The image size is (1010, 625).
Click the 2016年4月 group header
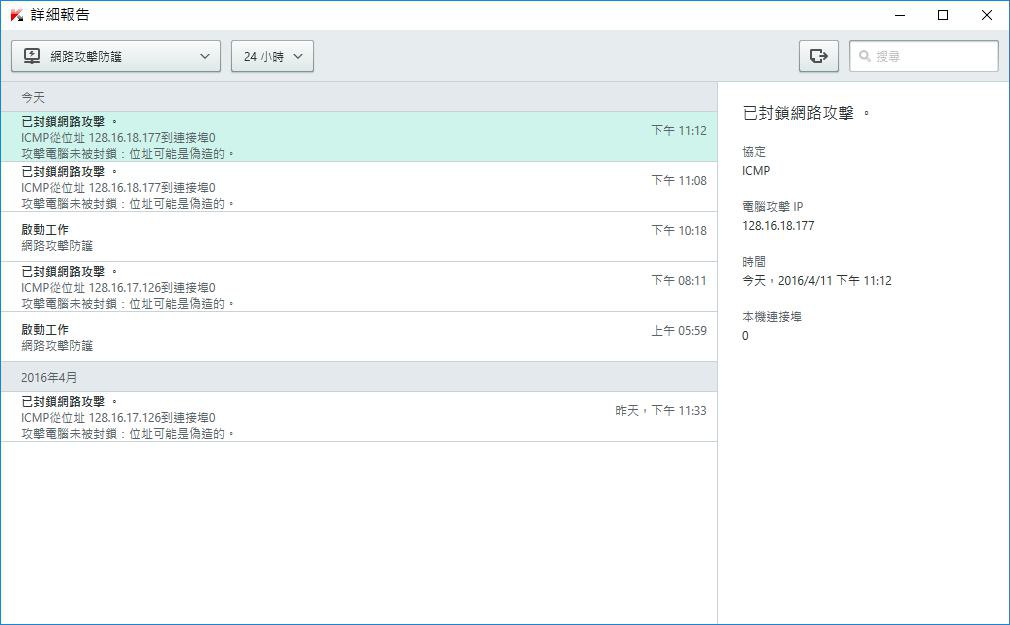click(x=359, y=377)
